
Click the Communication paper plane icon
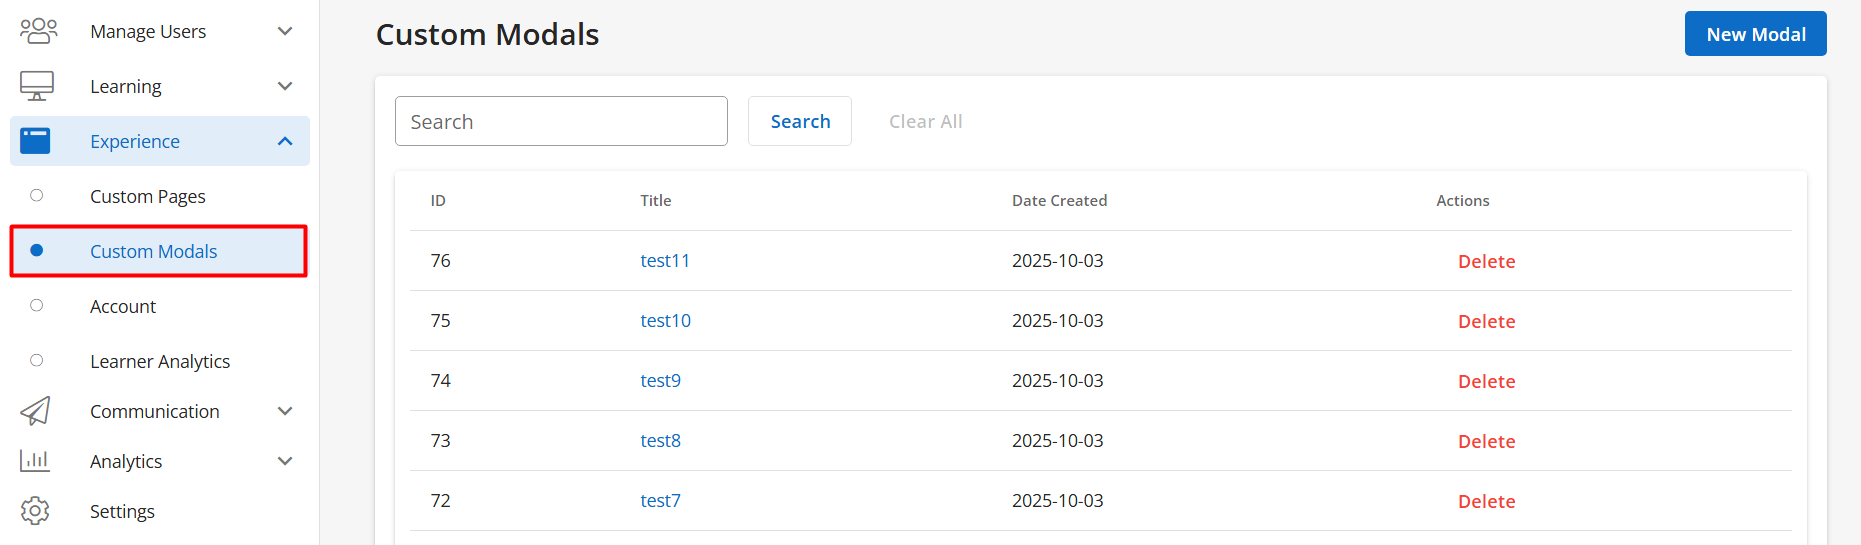pyautogui.click(x=35, y=411)
